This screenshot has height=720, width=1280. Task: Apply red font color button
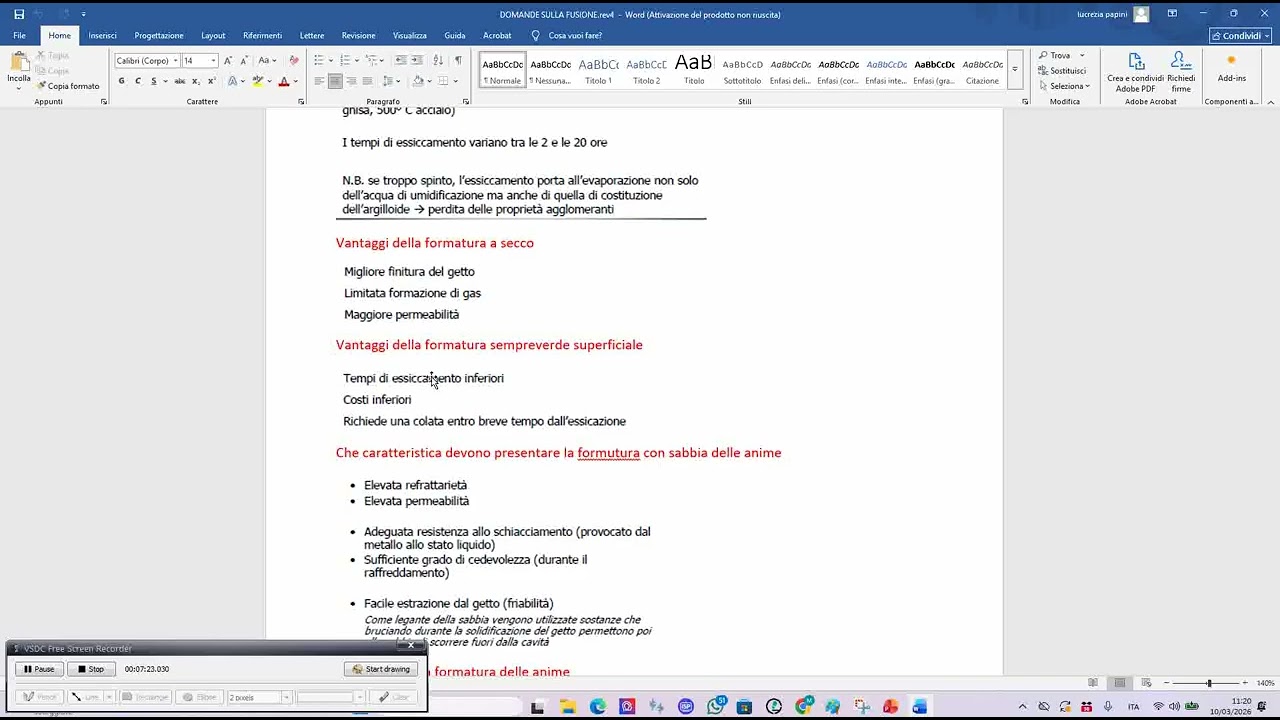(x=283, y=81)
